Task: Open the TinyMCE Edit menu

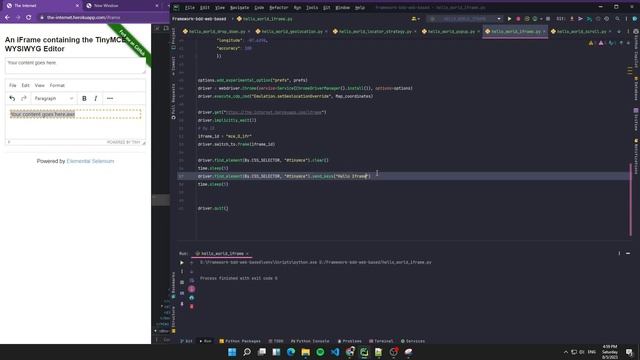Action: point(25,85)
